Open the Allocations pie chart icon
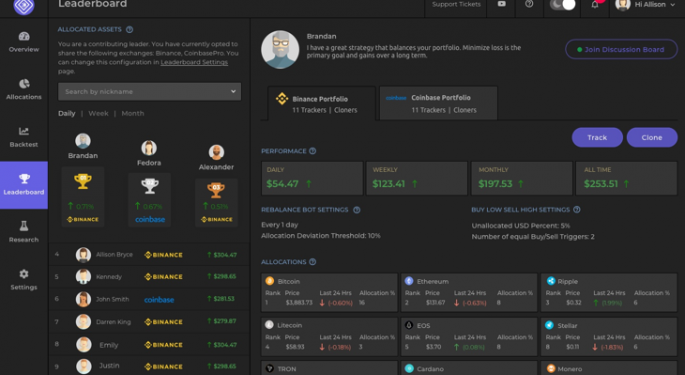This screenshot has height=375, width=685. [x=24, y=83]
